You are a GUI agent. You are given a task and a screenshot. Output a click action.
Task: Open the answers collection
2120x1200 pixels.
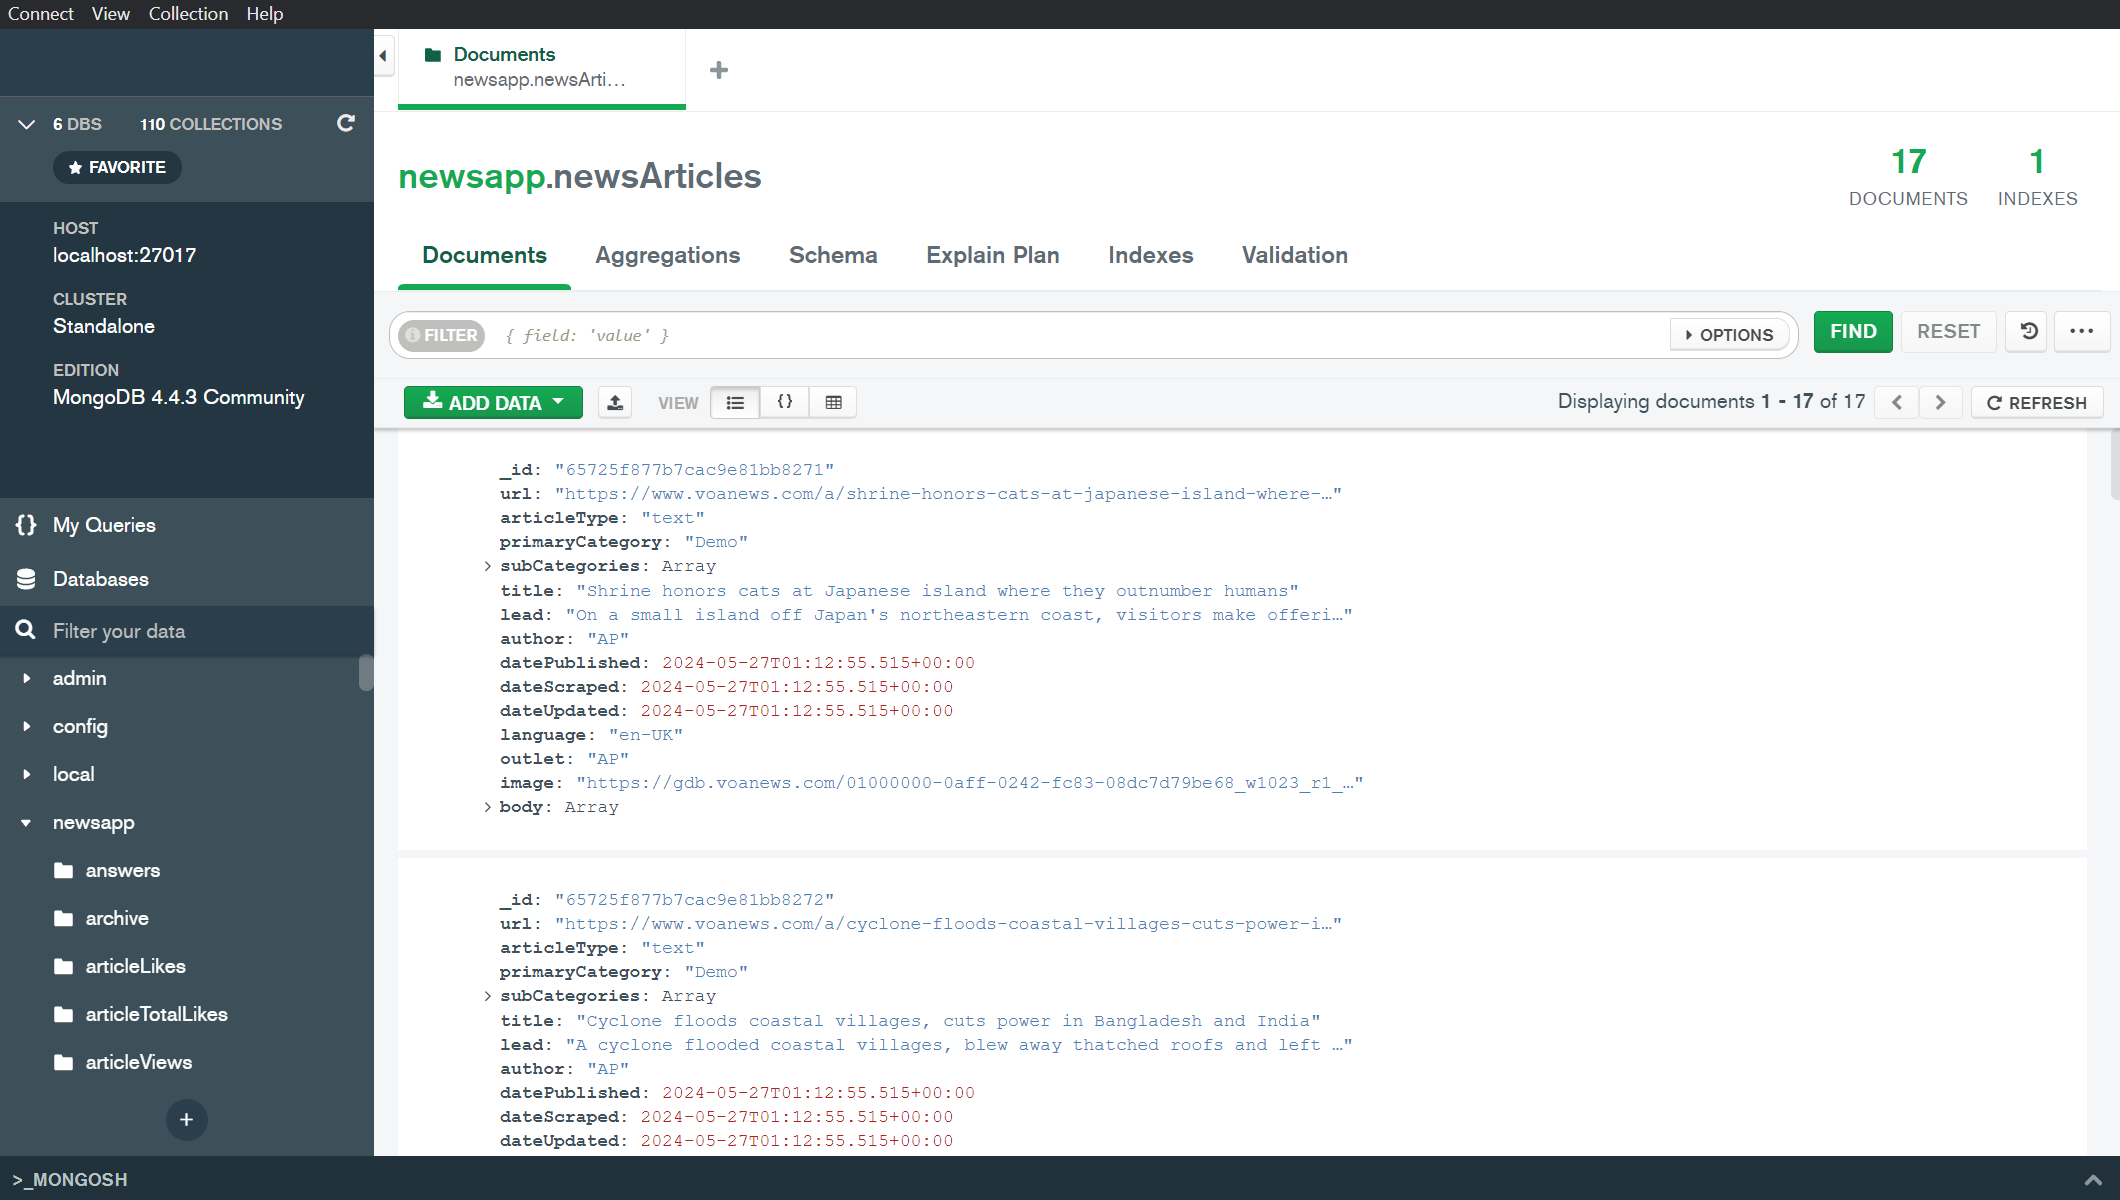[x=122, y=870]
